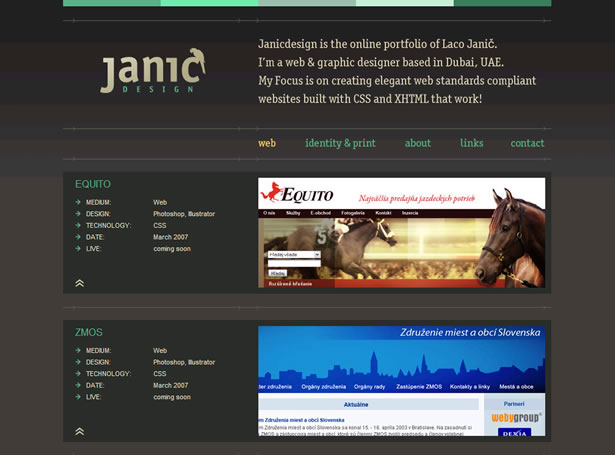Click the Janic Design logo
The height and width of the screenshot is (455, 615).
point(153,71)
